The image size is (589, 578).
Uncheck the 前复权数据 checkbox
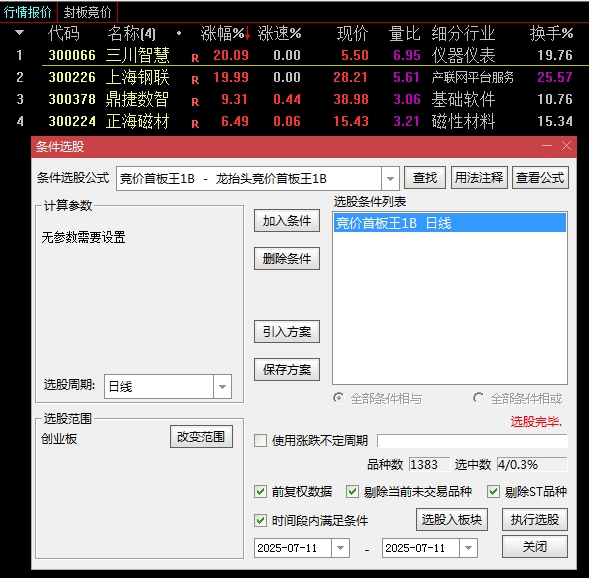[x=260, y=491]
